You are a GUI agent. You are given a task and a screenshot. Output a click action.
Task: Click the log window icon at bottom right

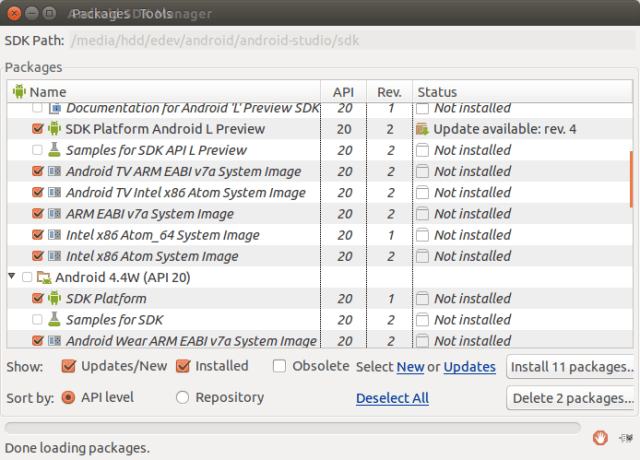626,438
